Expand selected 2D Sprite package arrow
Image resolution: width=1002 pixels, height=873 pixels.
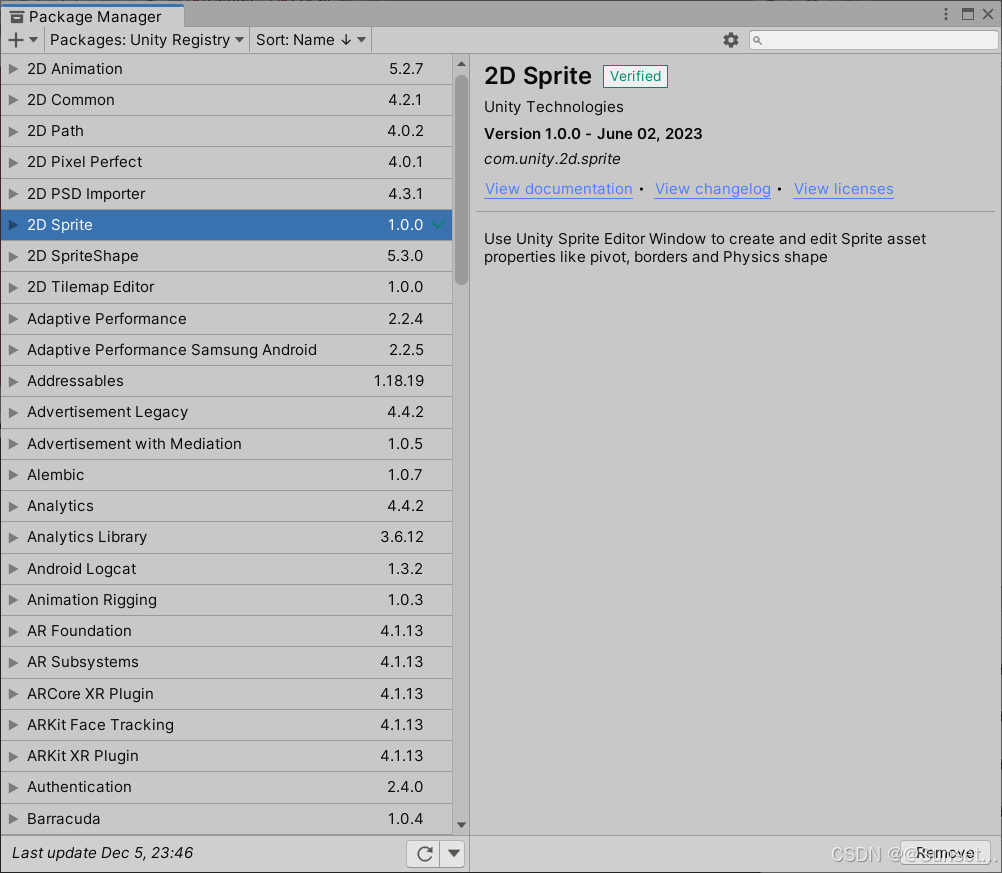pos(13,225)
